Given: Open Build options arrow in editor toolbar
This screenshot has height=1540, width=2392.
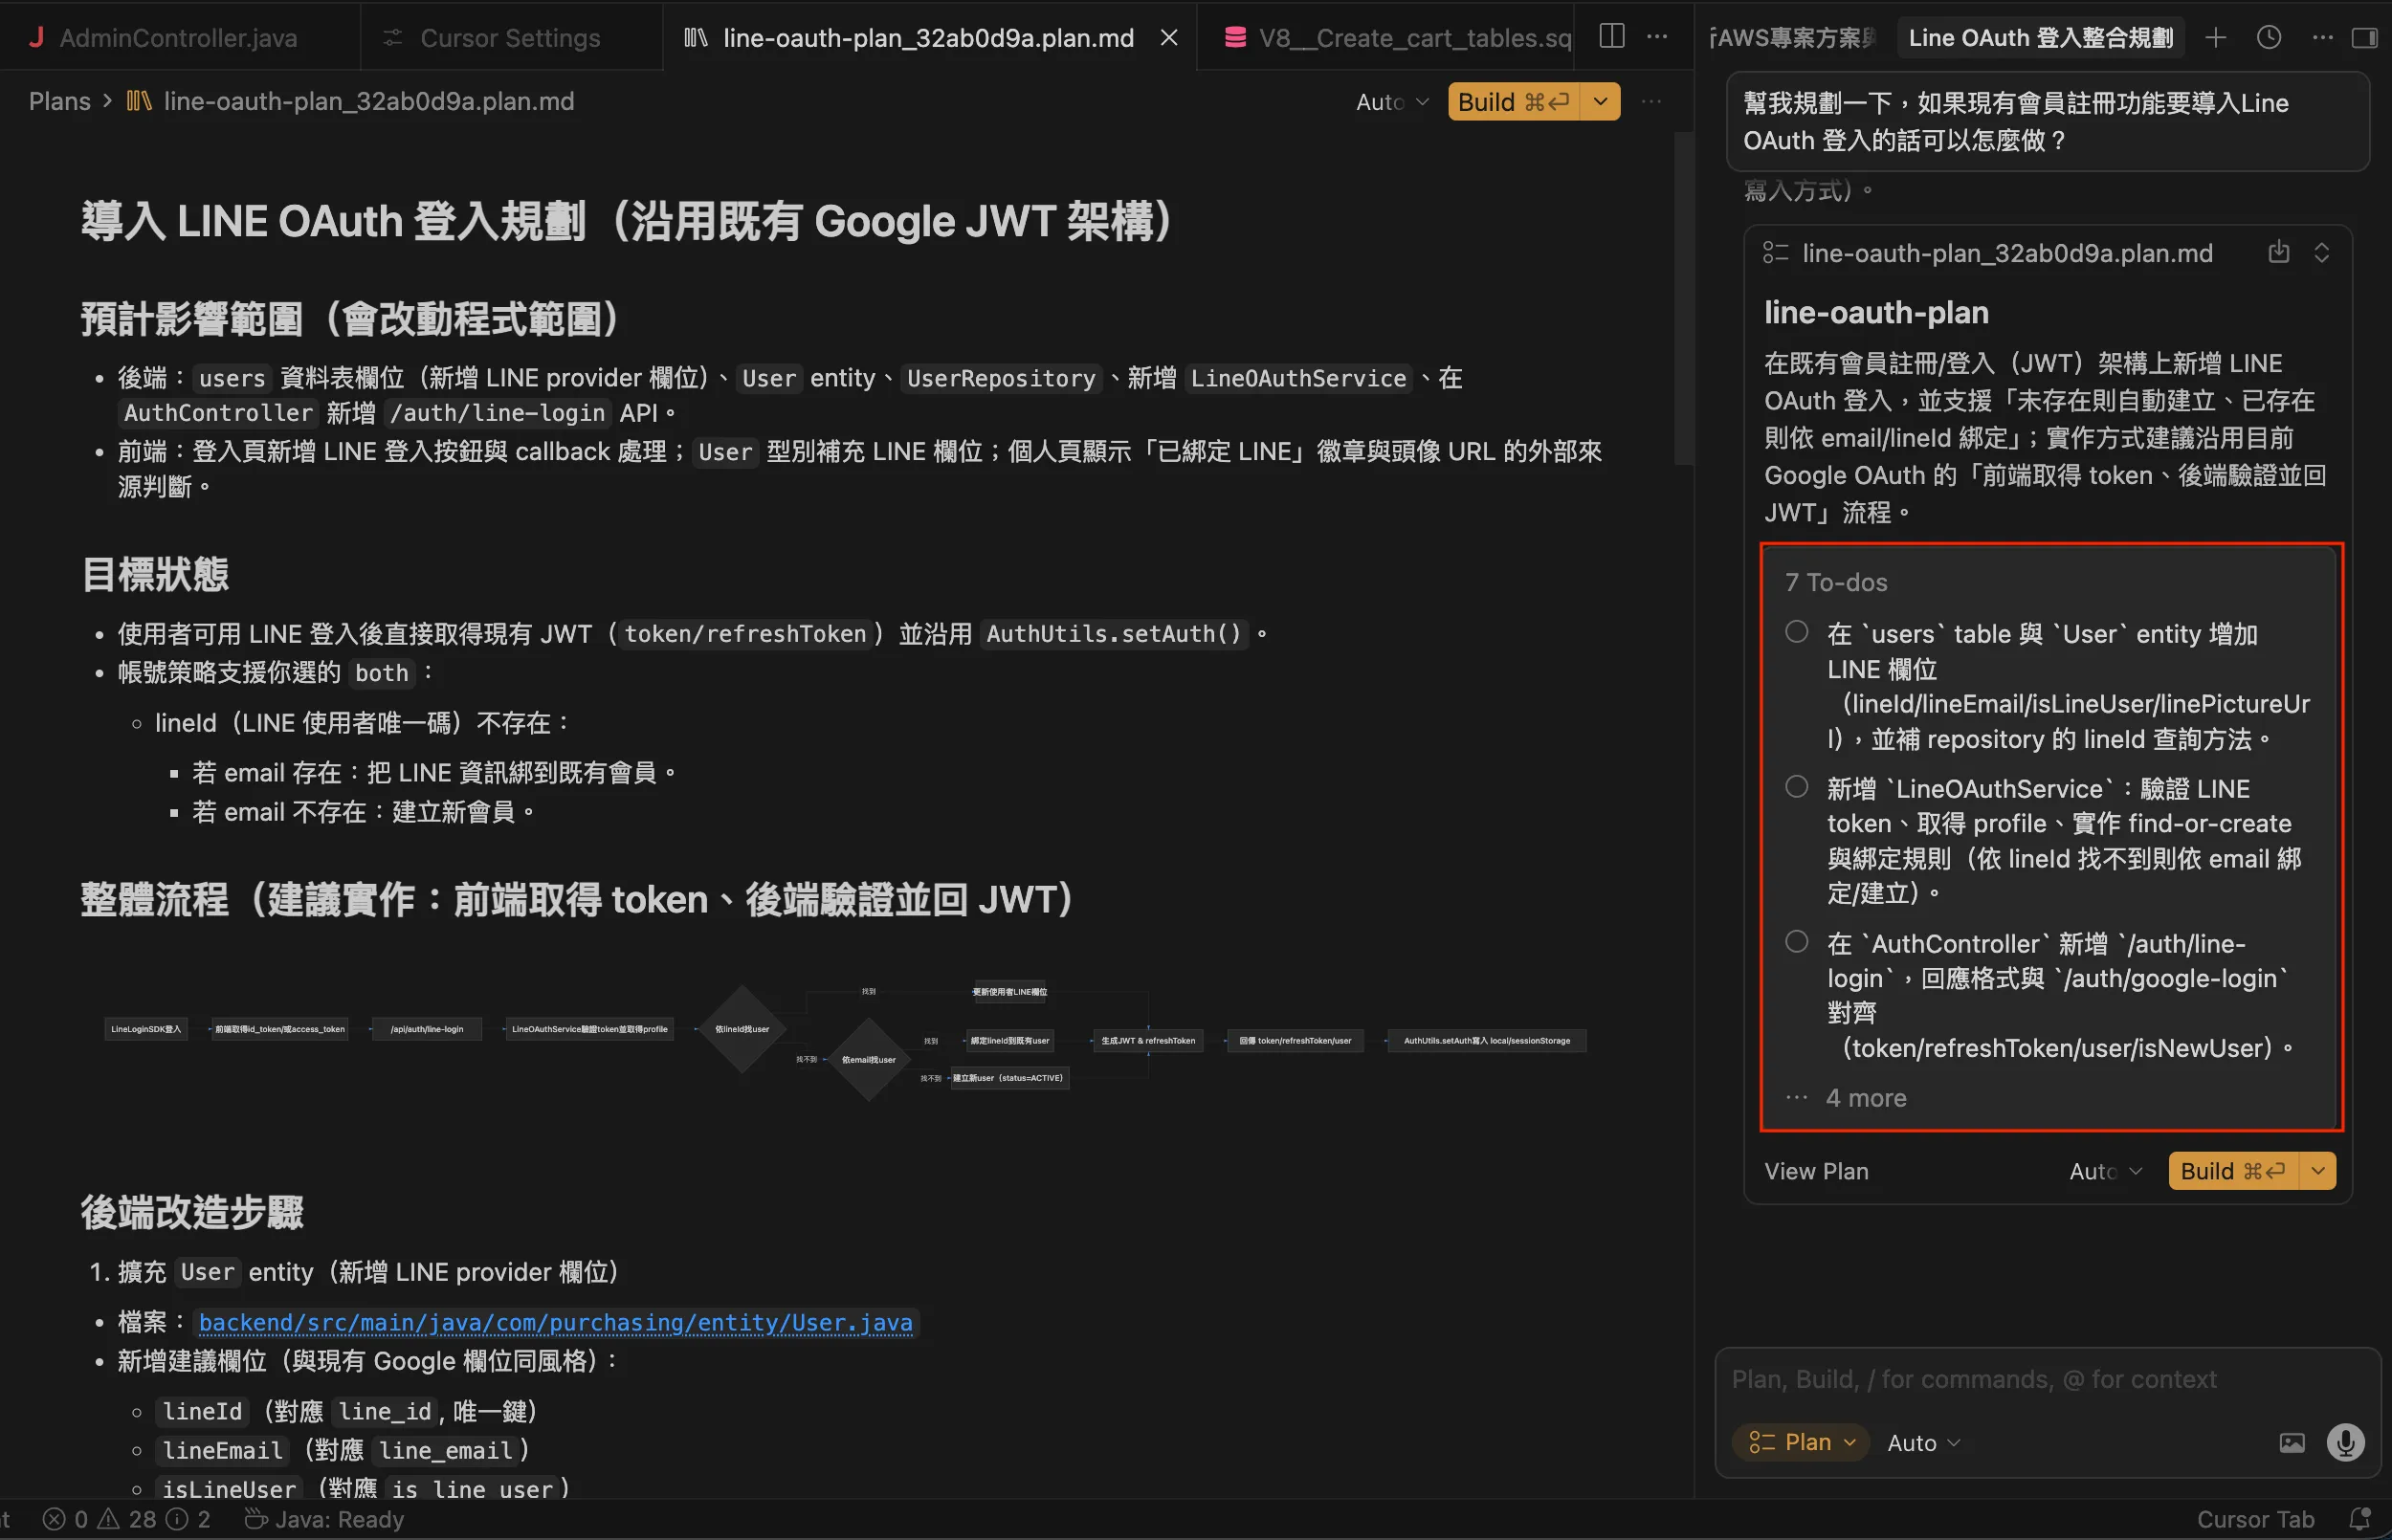Looking at the screenshot, I should click(1600, 102).
